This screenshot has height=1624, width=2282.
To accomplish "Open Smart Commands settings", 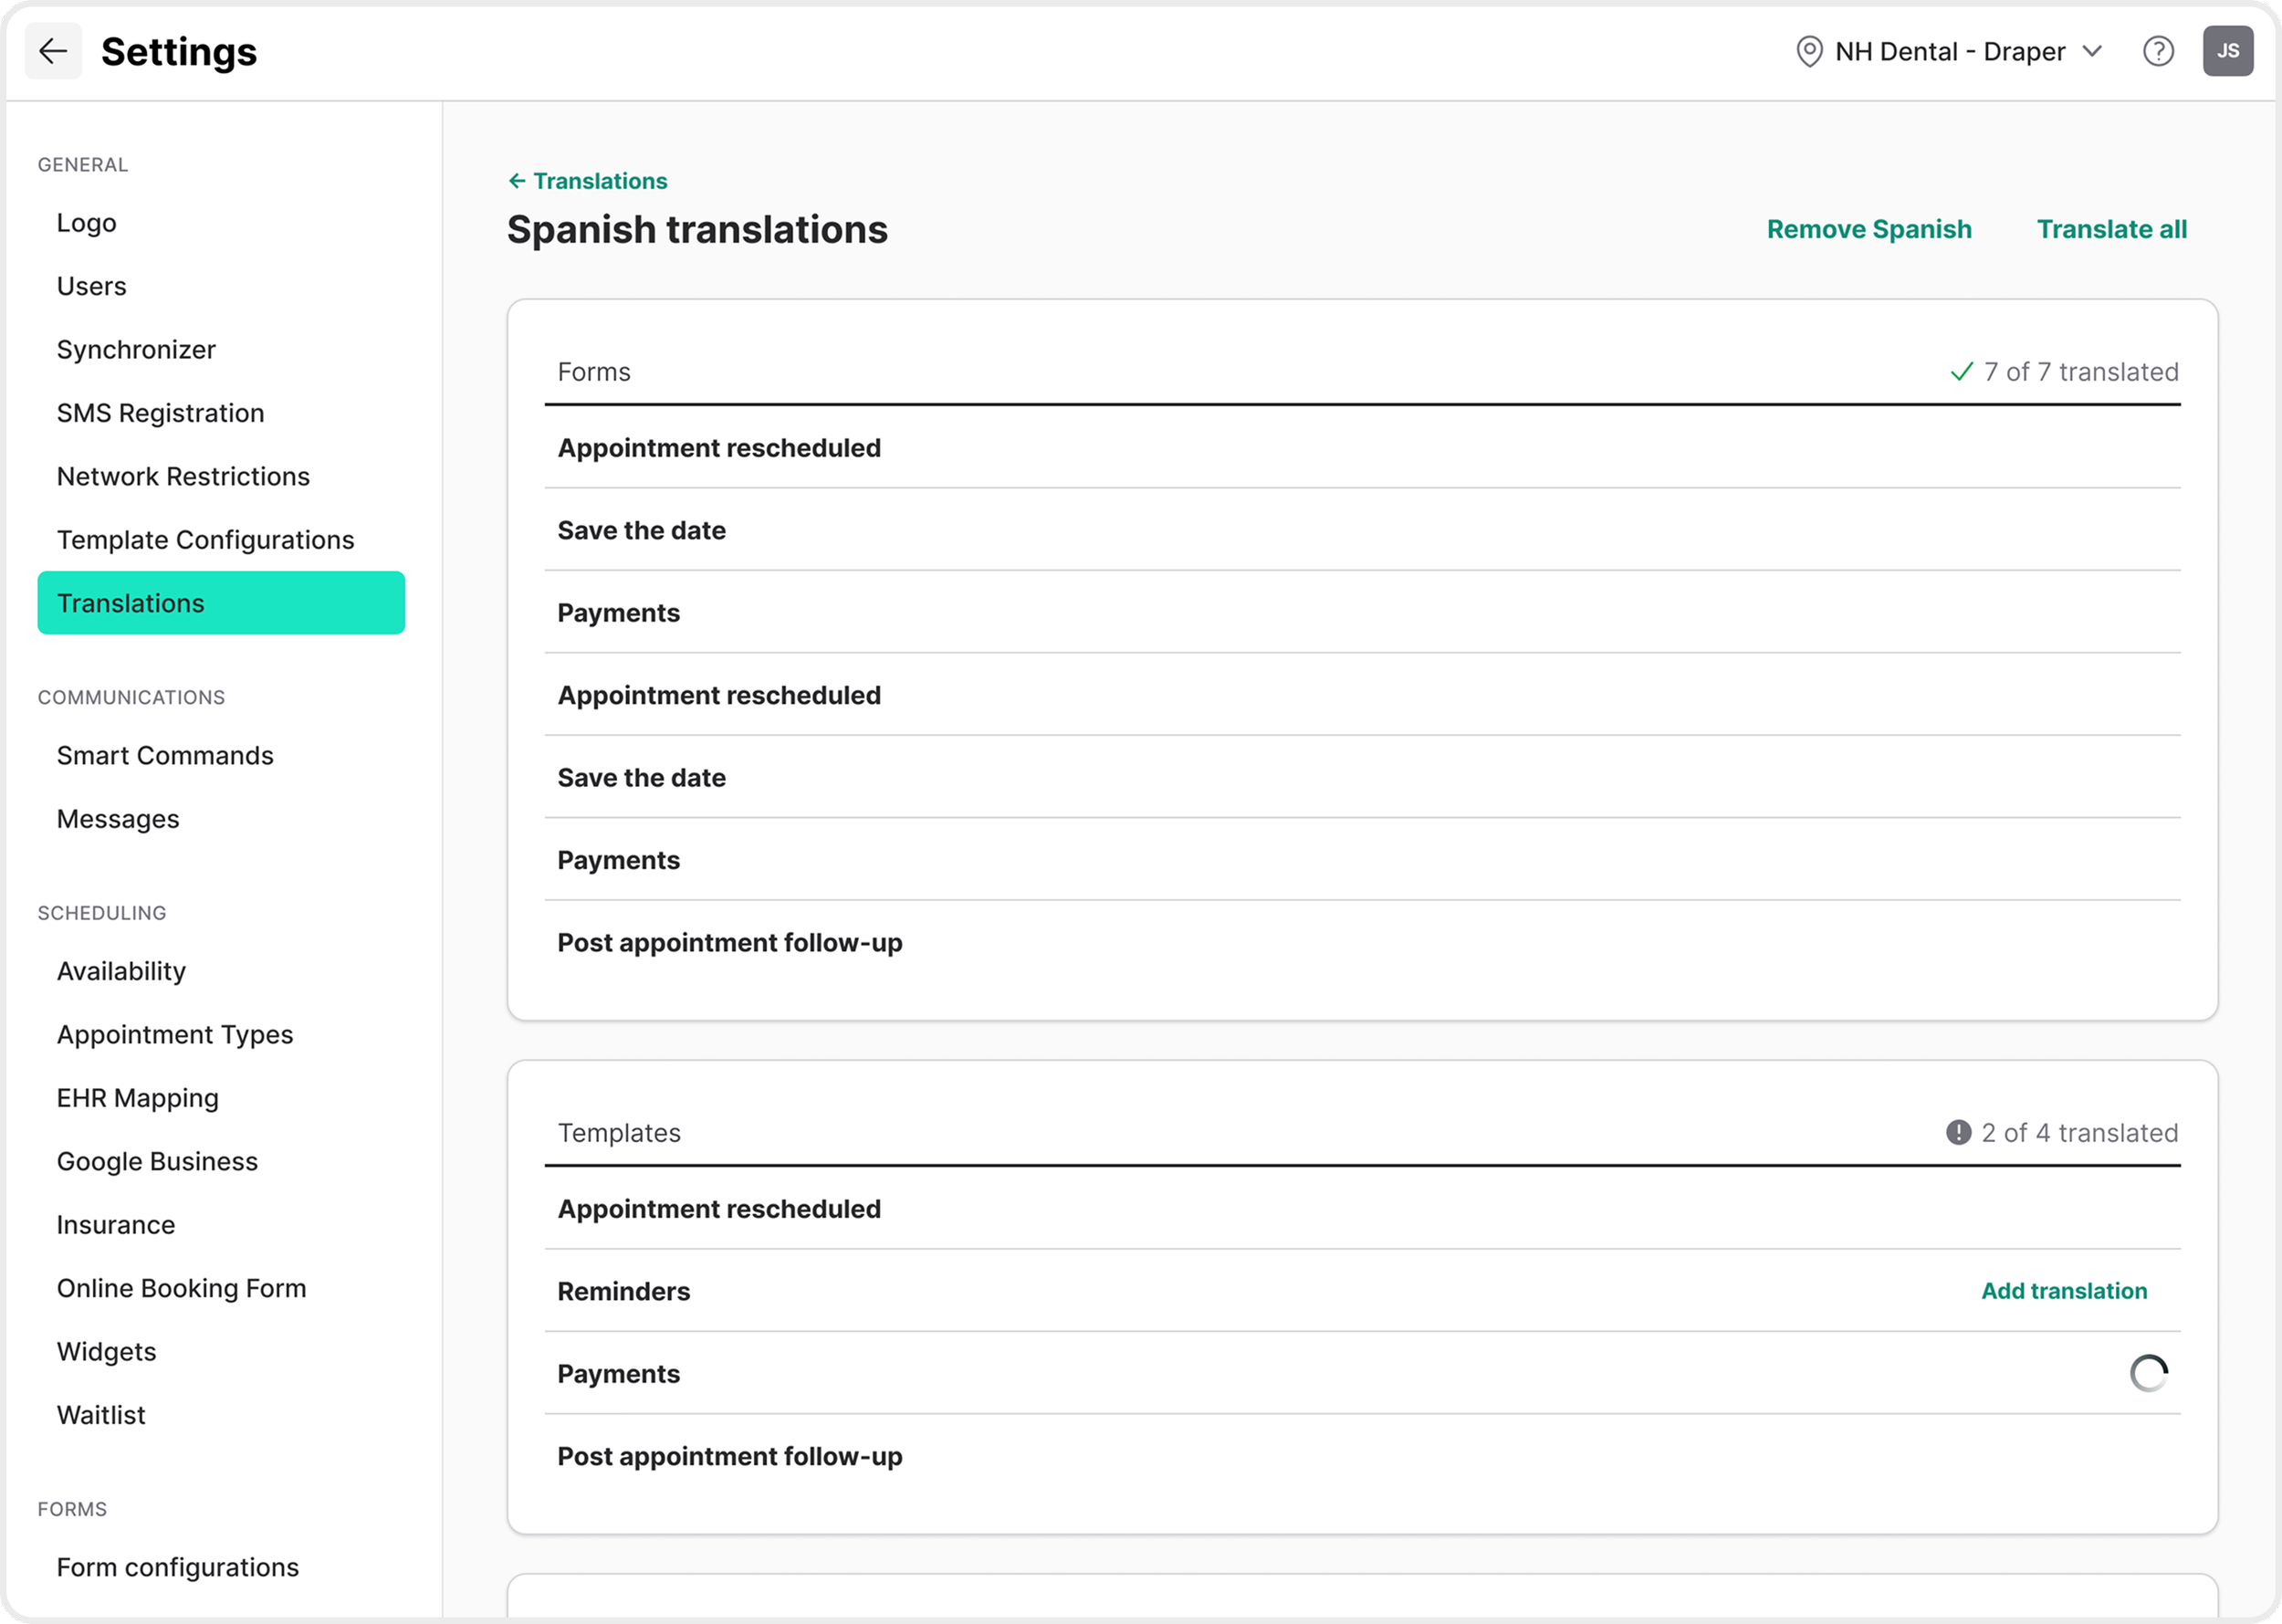I will click(221, 756).
